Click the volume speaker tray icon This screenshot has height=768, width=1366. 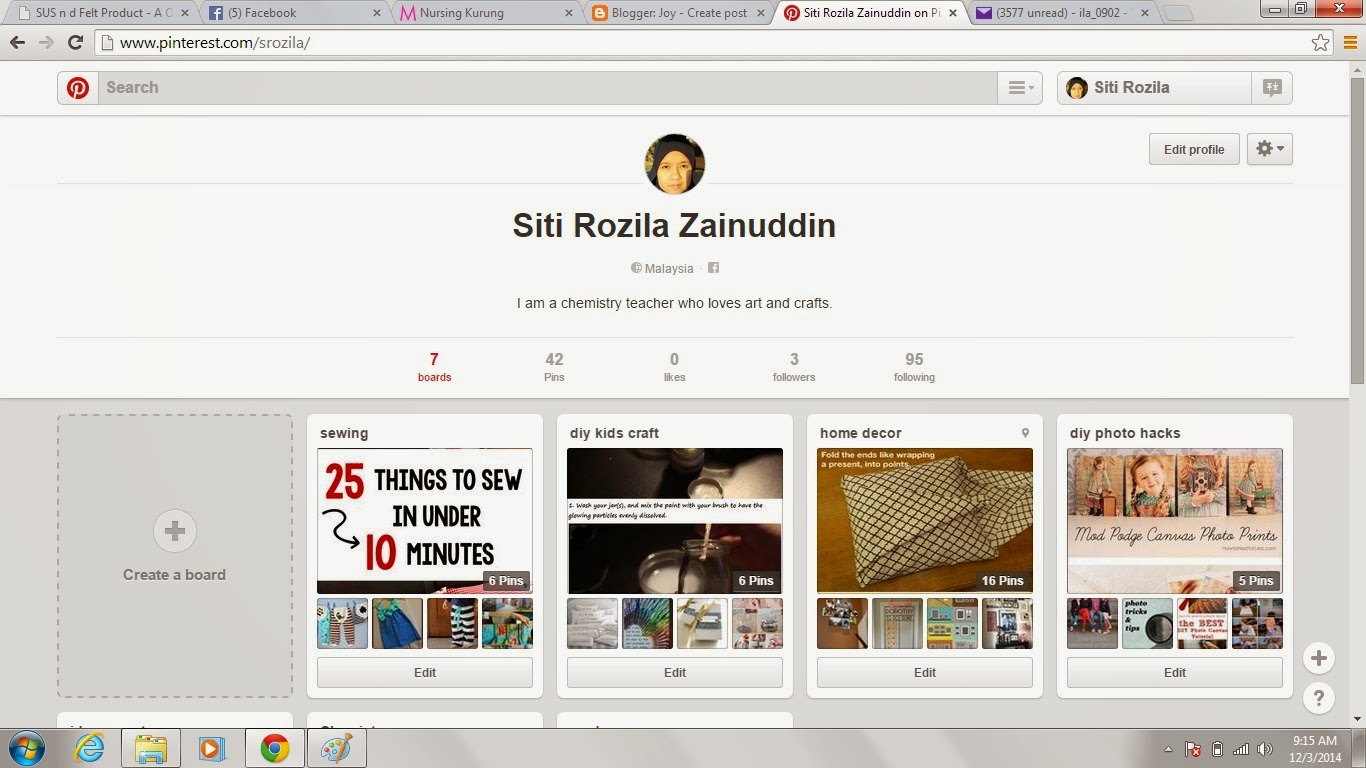click(x=1265, y=749)
